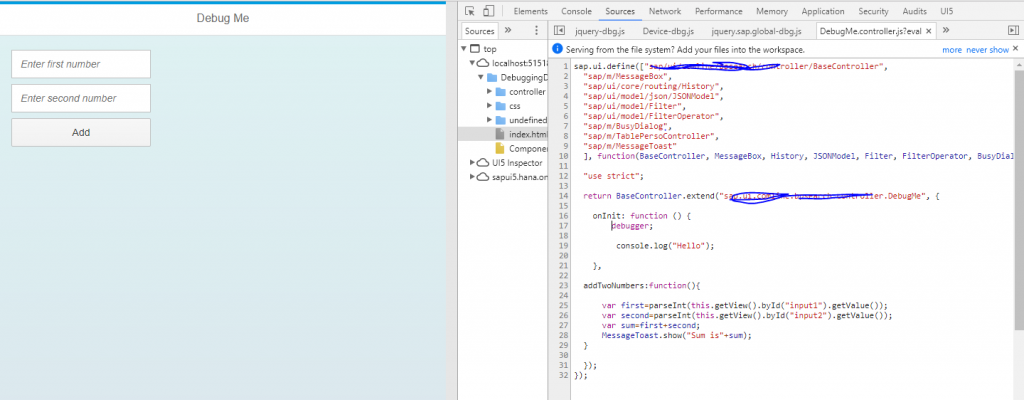Expand the controller folder
The width and height of the screenshot is (1024, 400).
(490, 92)
